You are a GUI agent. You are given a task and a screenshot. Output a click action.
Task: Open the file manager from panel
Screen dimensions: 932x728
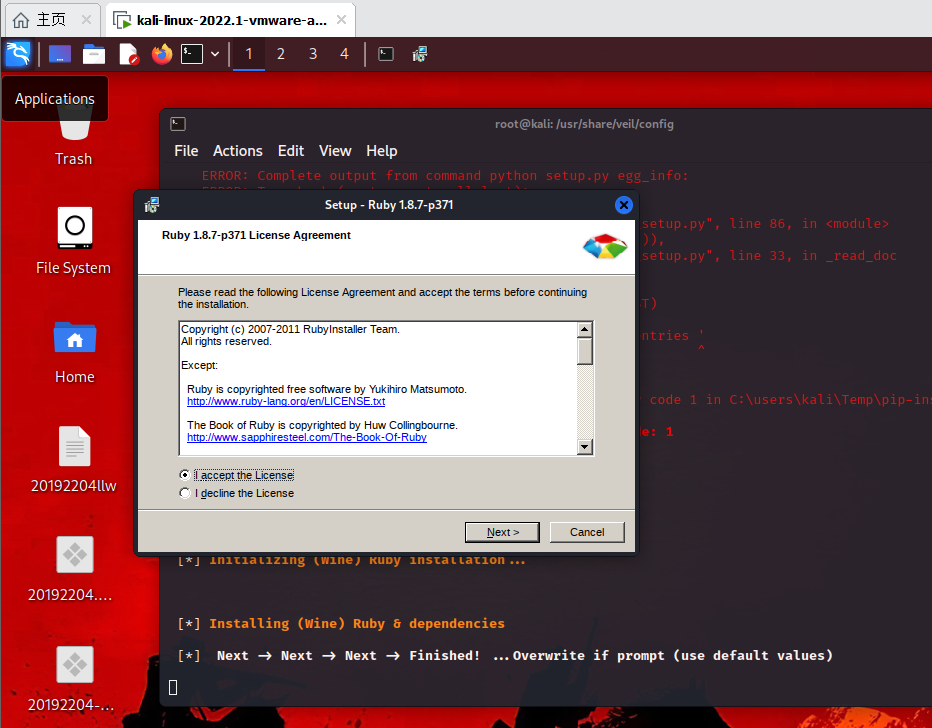click(93, 54)
